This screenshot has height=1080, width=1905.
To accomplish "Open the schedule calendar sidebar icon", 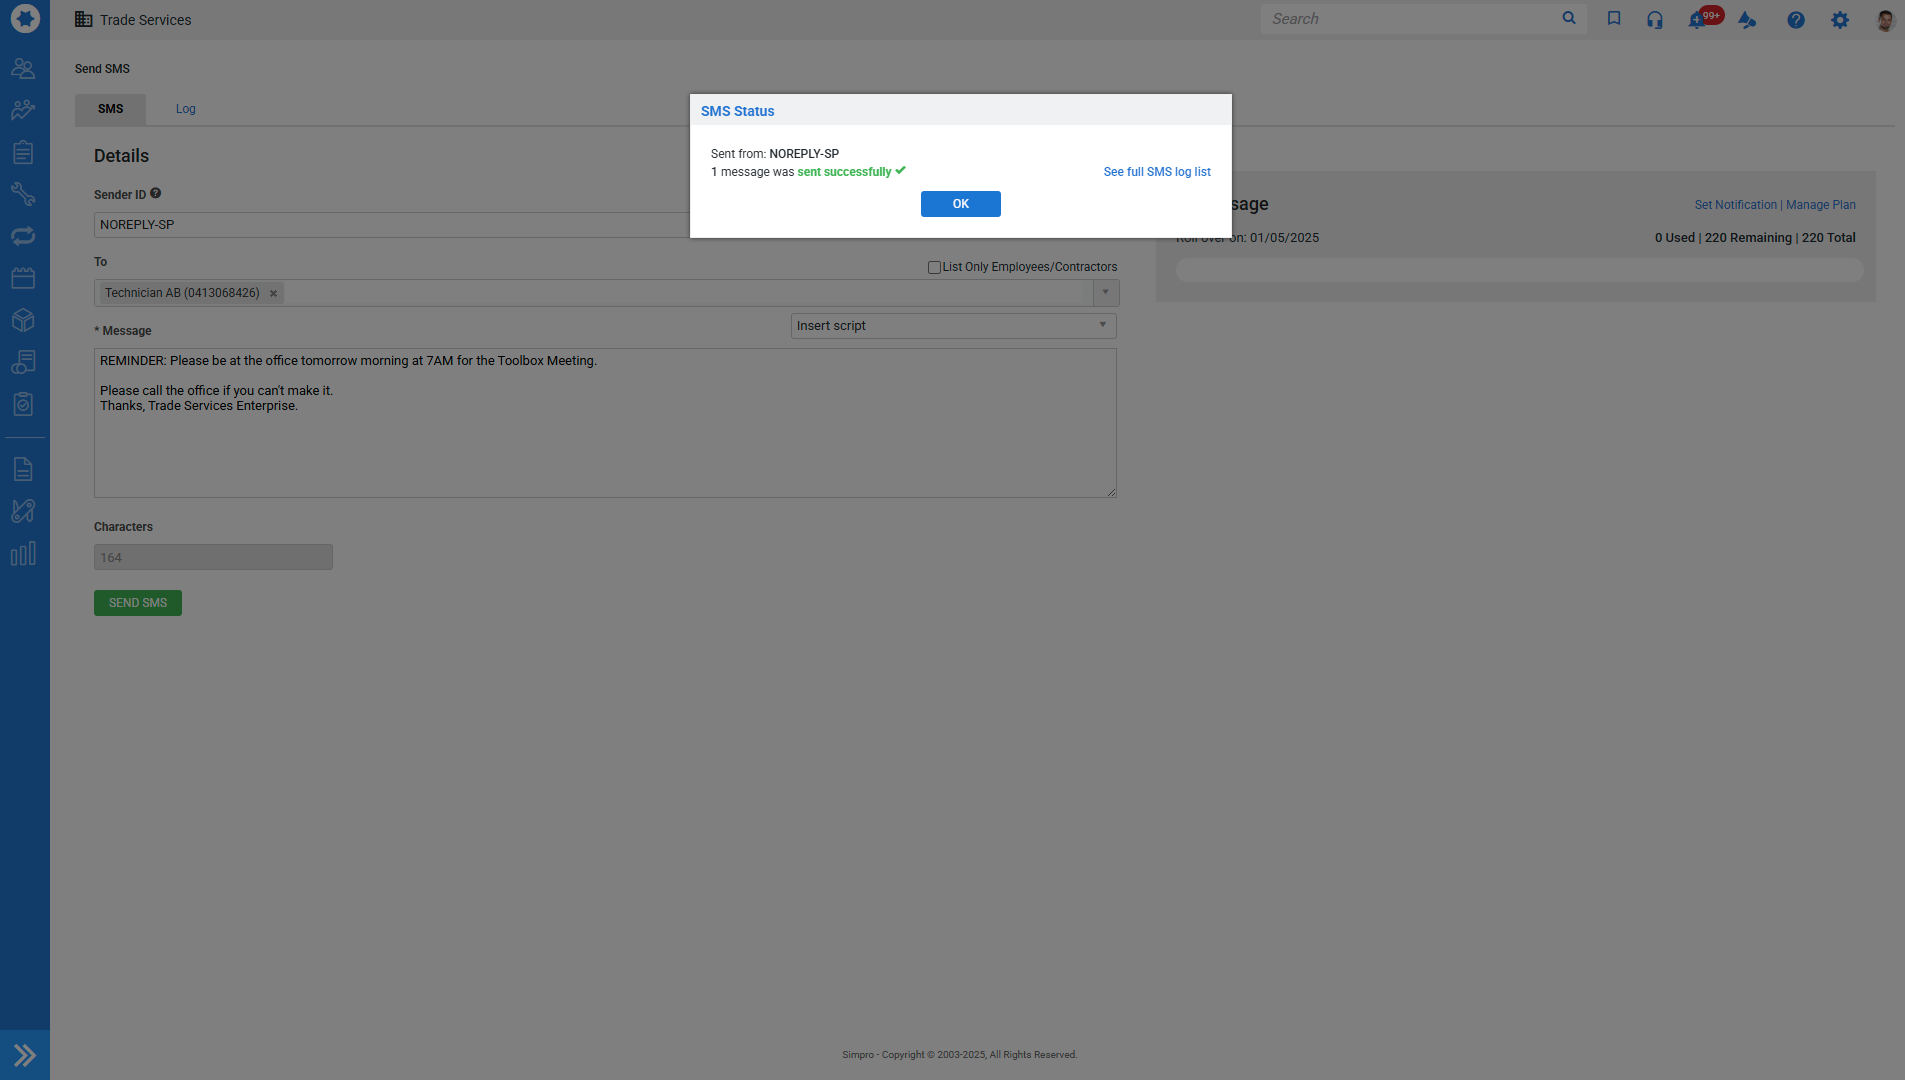I will click(23, 278).
